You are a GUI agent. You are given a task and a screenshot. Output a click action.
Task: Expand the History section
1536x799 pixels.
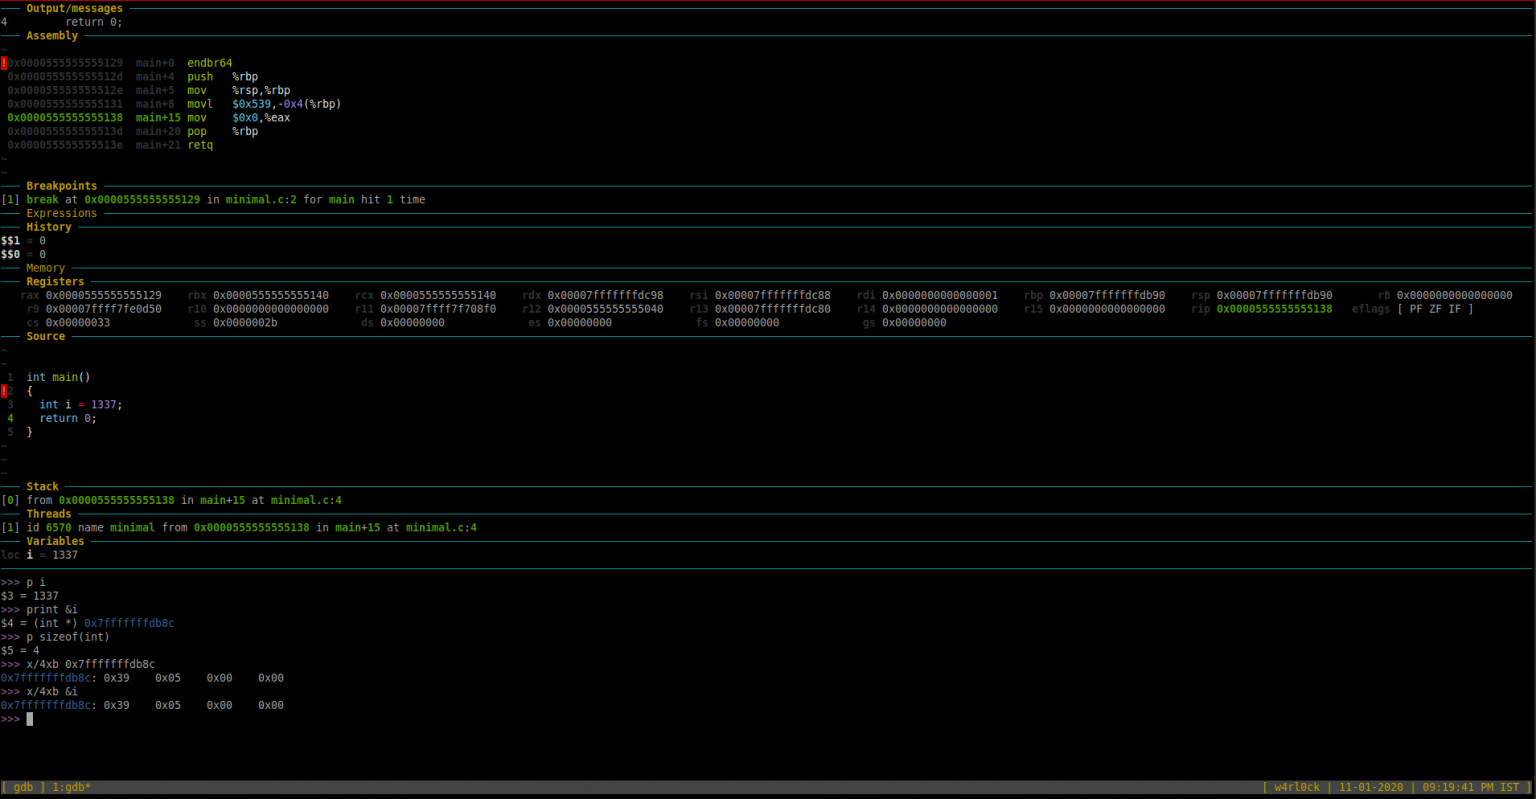[x=50, y=226]
